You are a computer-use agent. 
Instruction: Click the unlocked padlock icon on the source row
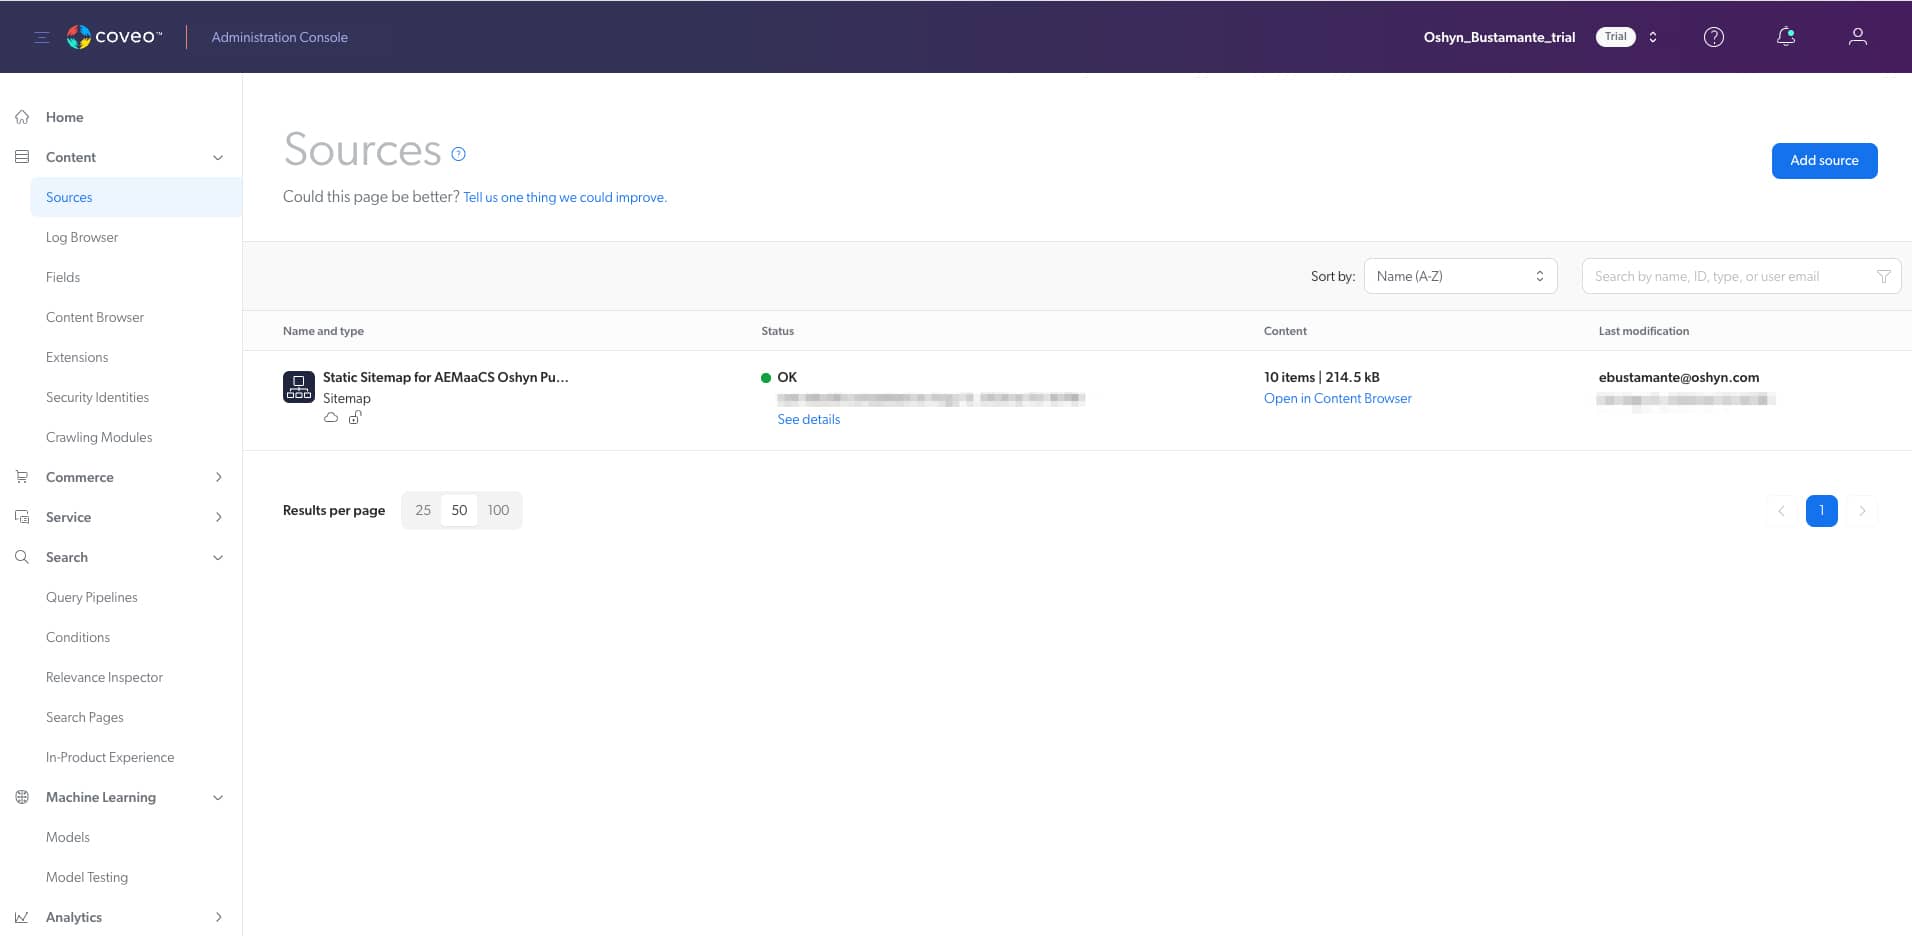[x=355, y=418]
